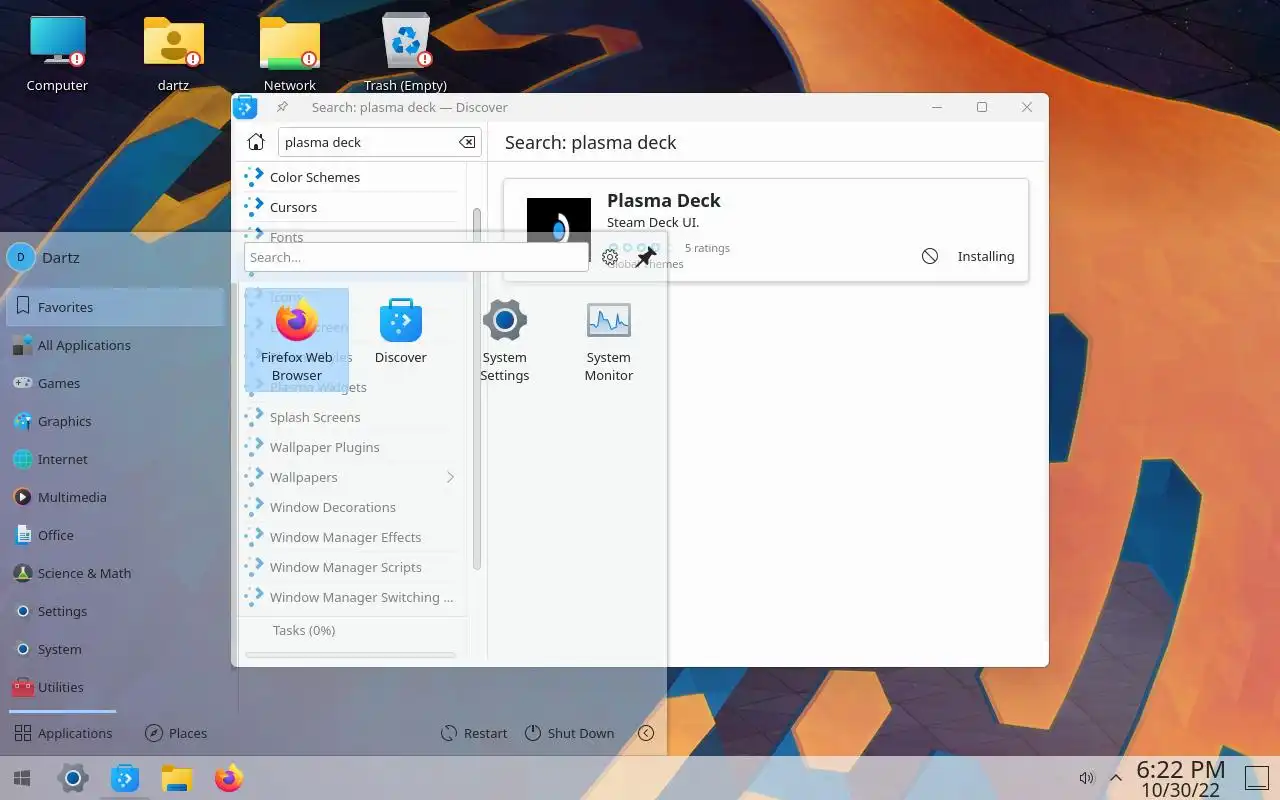The width and height of the screenshot is (1280, 800).
Task: Select Window Manager Switching category
Action: (x=351, y=597)
